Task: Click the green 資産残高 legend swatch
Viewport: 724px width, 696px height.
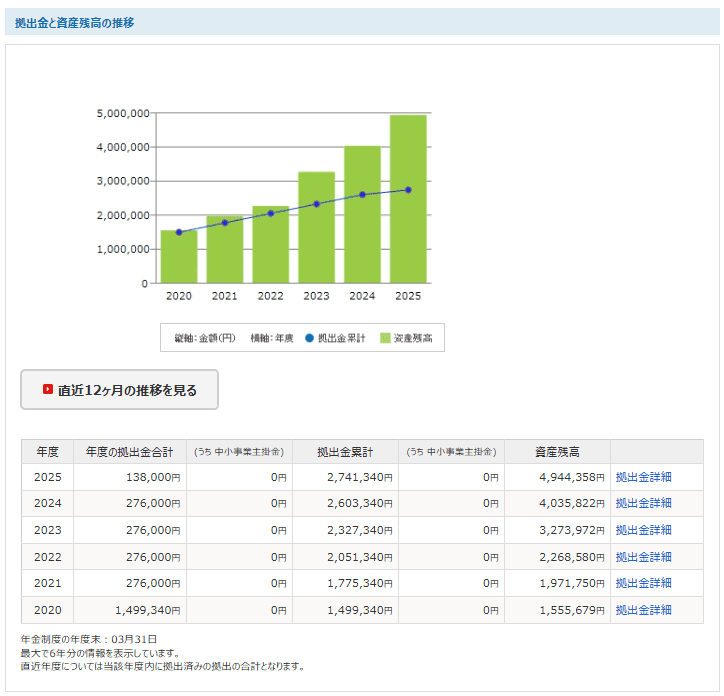Action: point(385,338)
